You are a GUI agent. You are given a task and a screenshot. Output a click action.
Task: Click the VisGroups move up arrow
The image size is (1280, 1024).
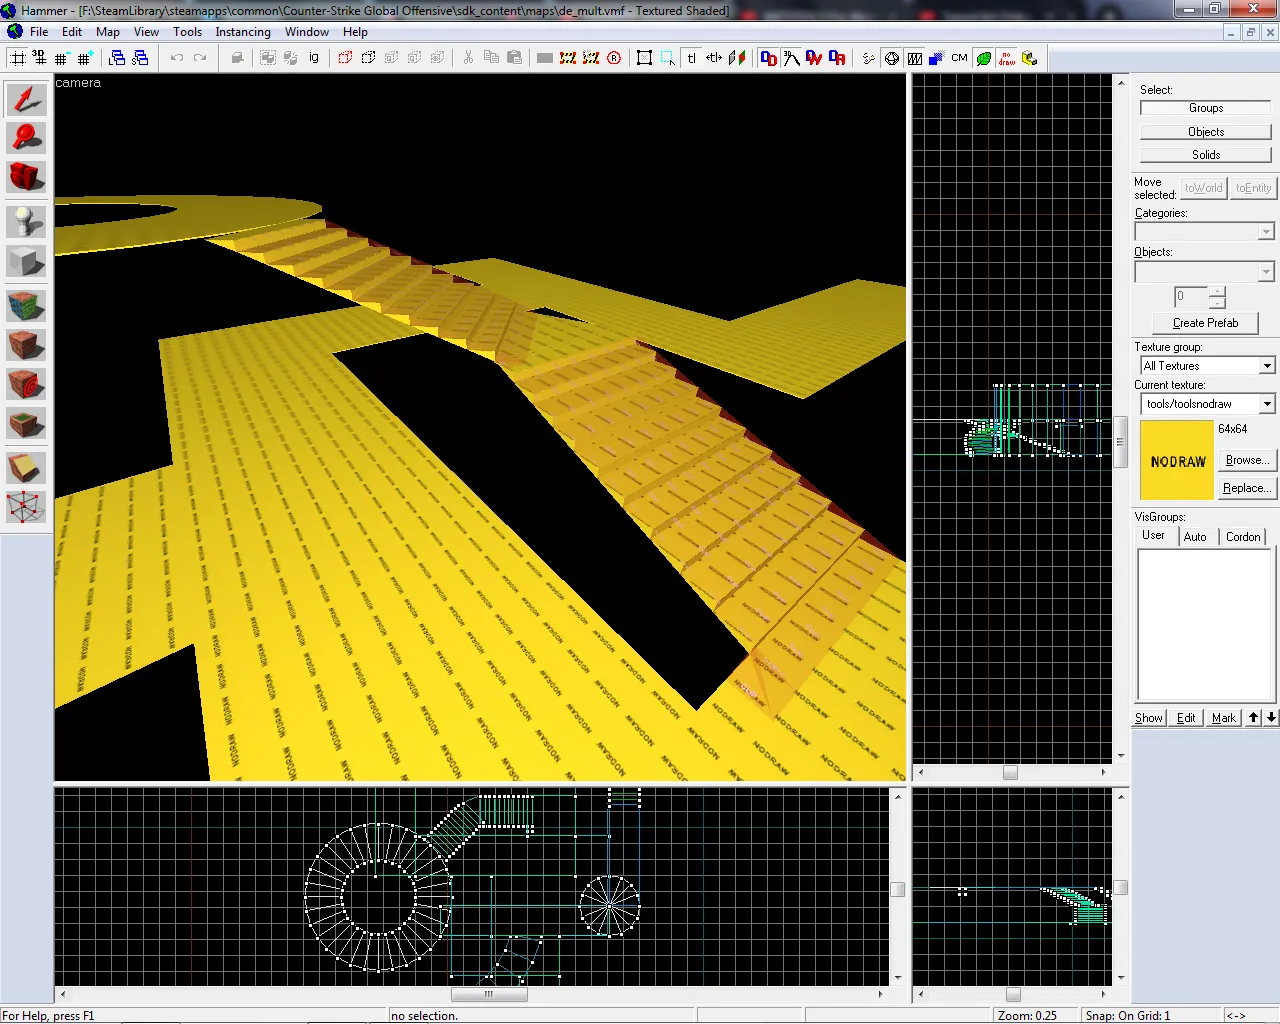[x=1254, y=718]
